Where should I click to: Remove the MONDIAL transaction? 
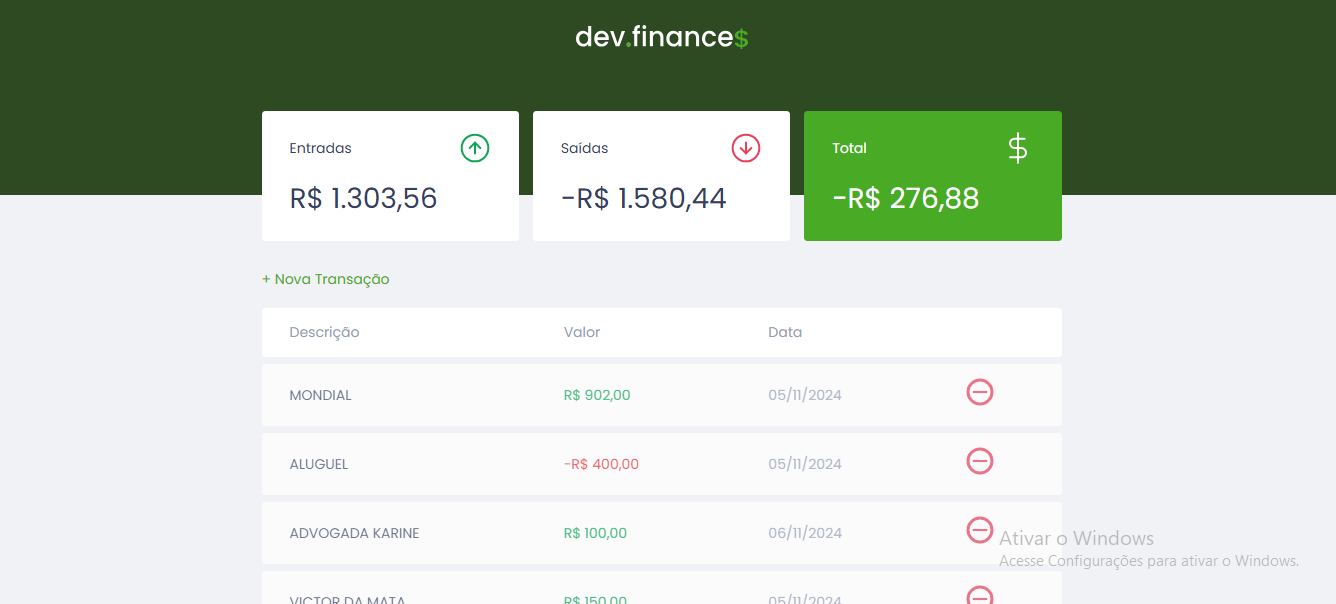pos(980,392)
